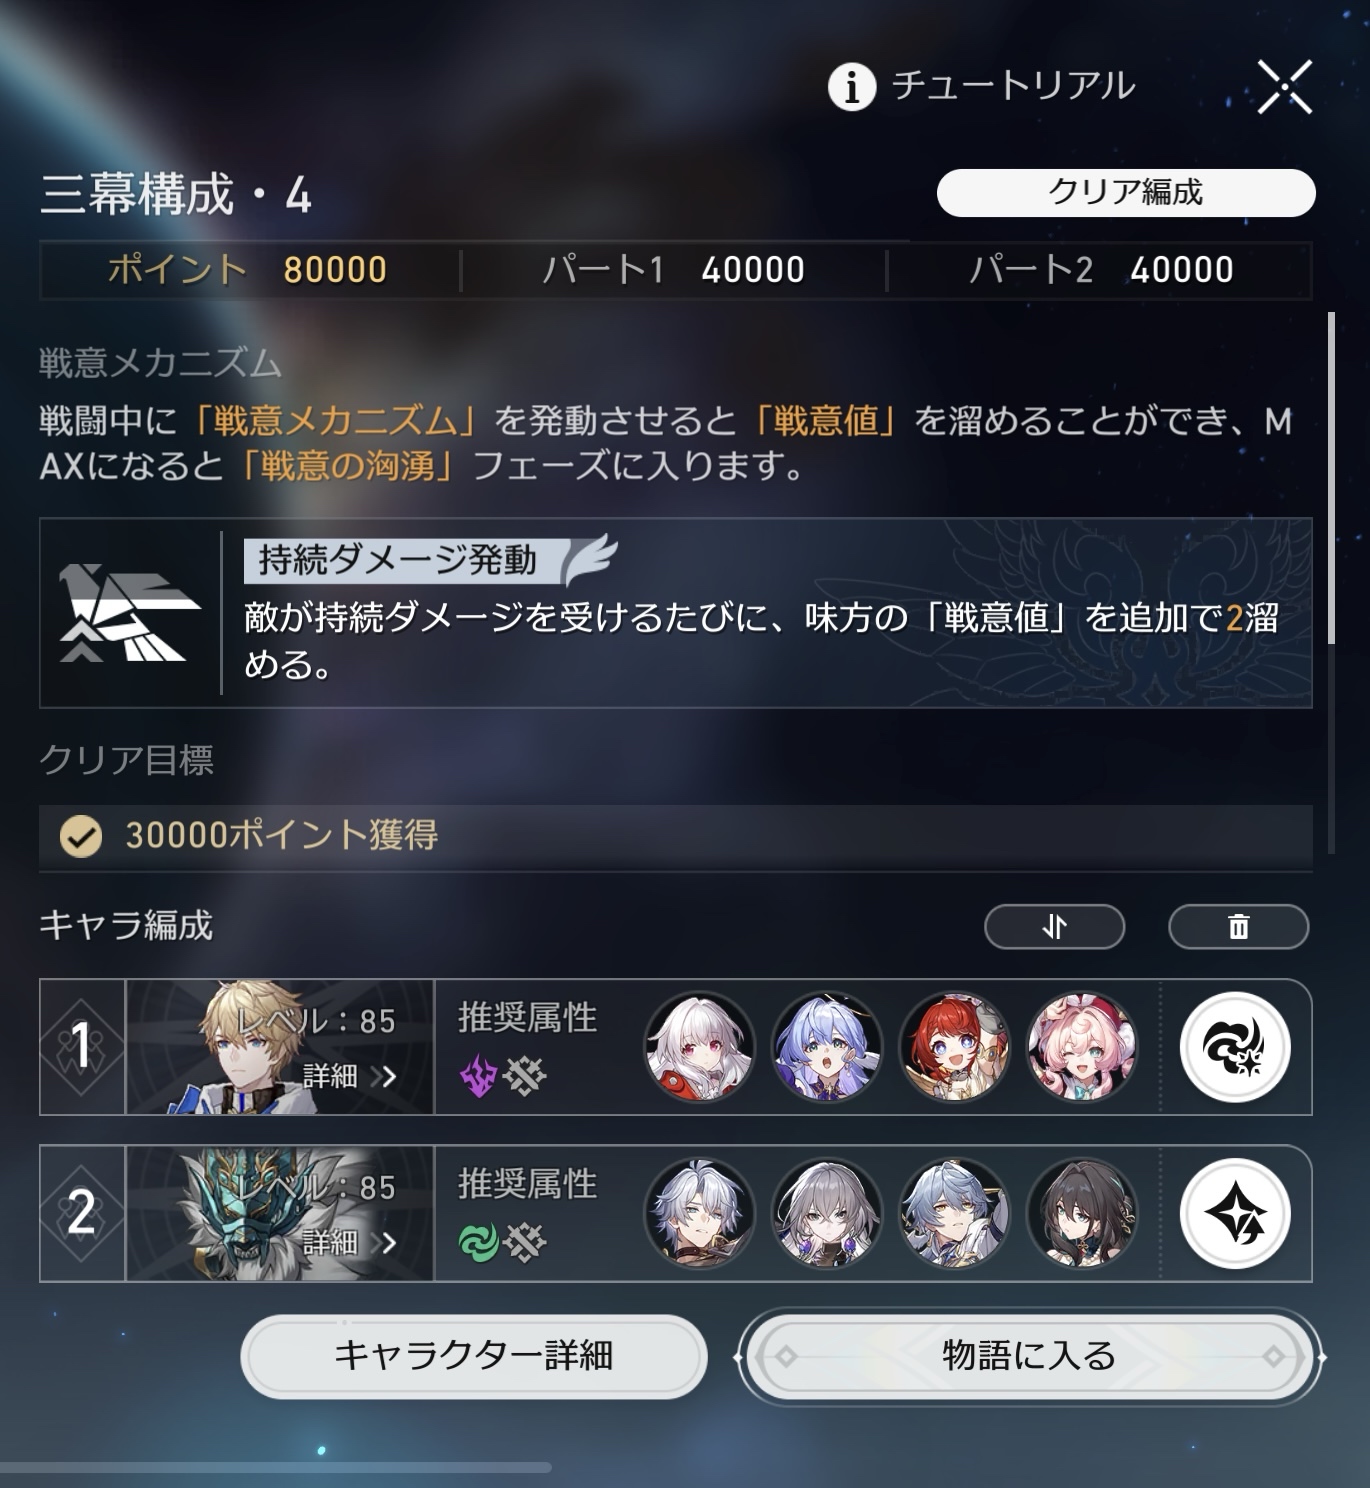Viewport: 1370px width, 1488px height.
Task: Open the チュートリアル info icon
Action: pyautogui.click(x=852, y=87)
